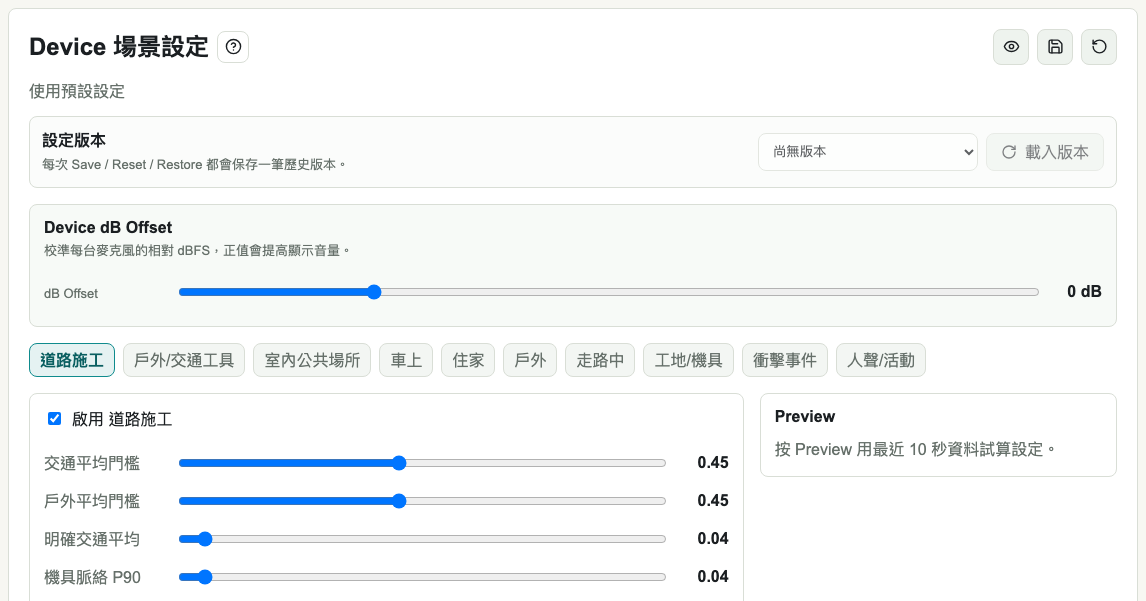The image size is (1146, 601).
Task: Select the 道路施工 tab
Action: (72, 360)
